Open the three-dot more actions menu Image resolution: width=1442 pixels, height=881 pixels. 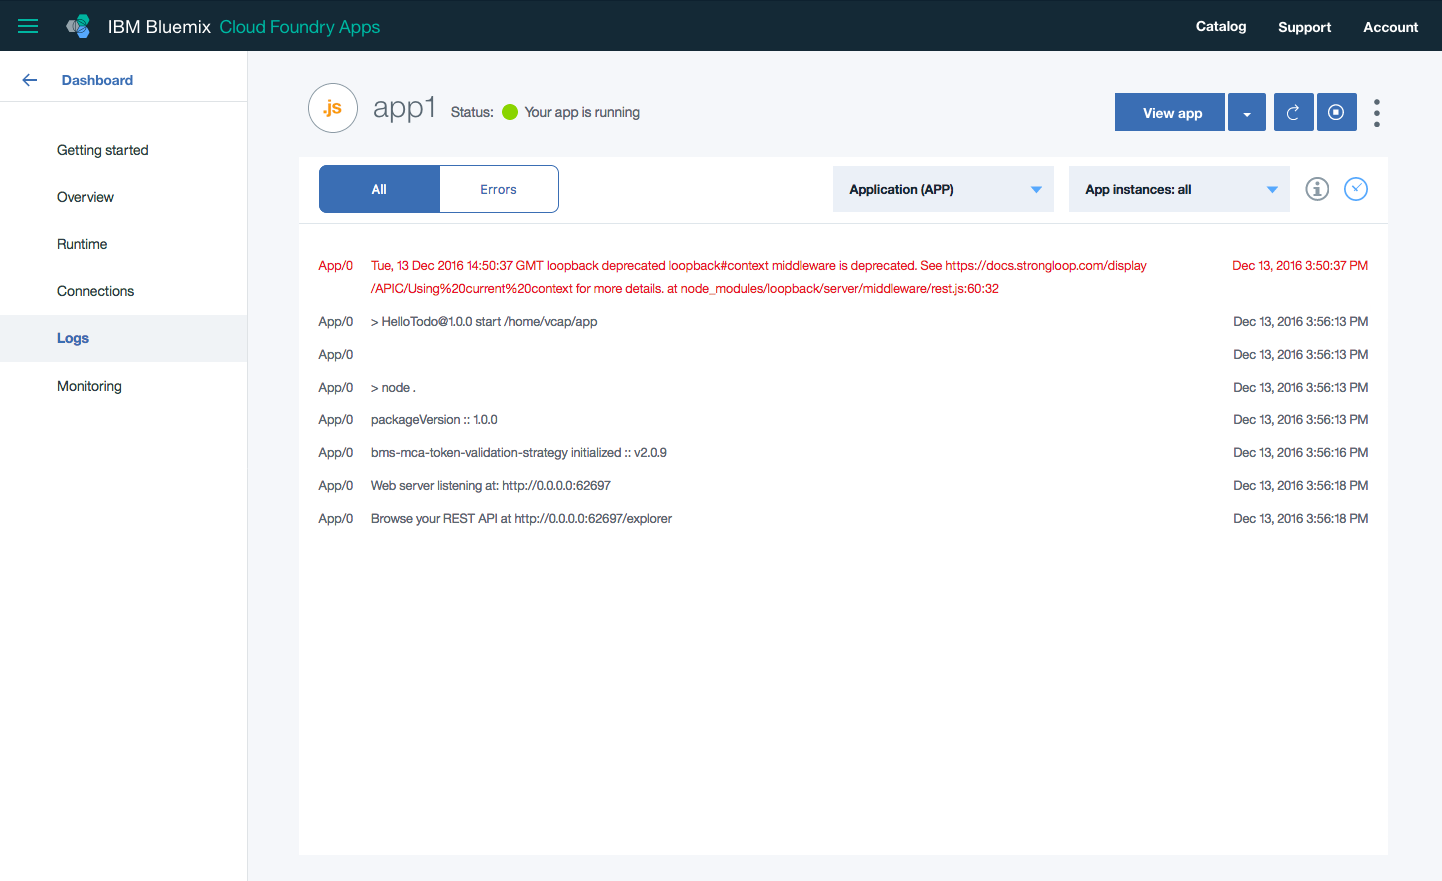tap(1377, 113)
